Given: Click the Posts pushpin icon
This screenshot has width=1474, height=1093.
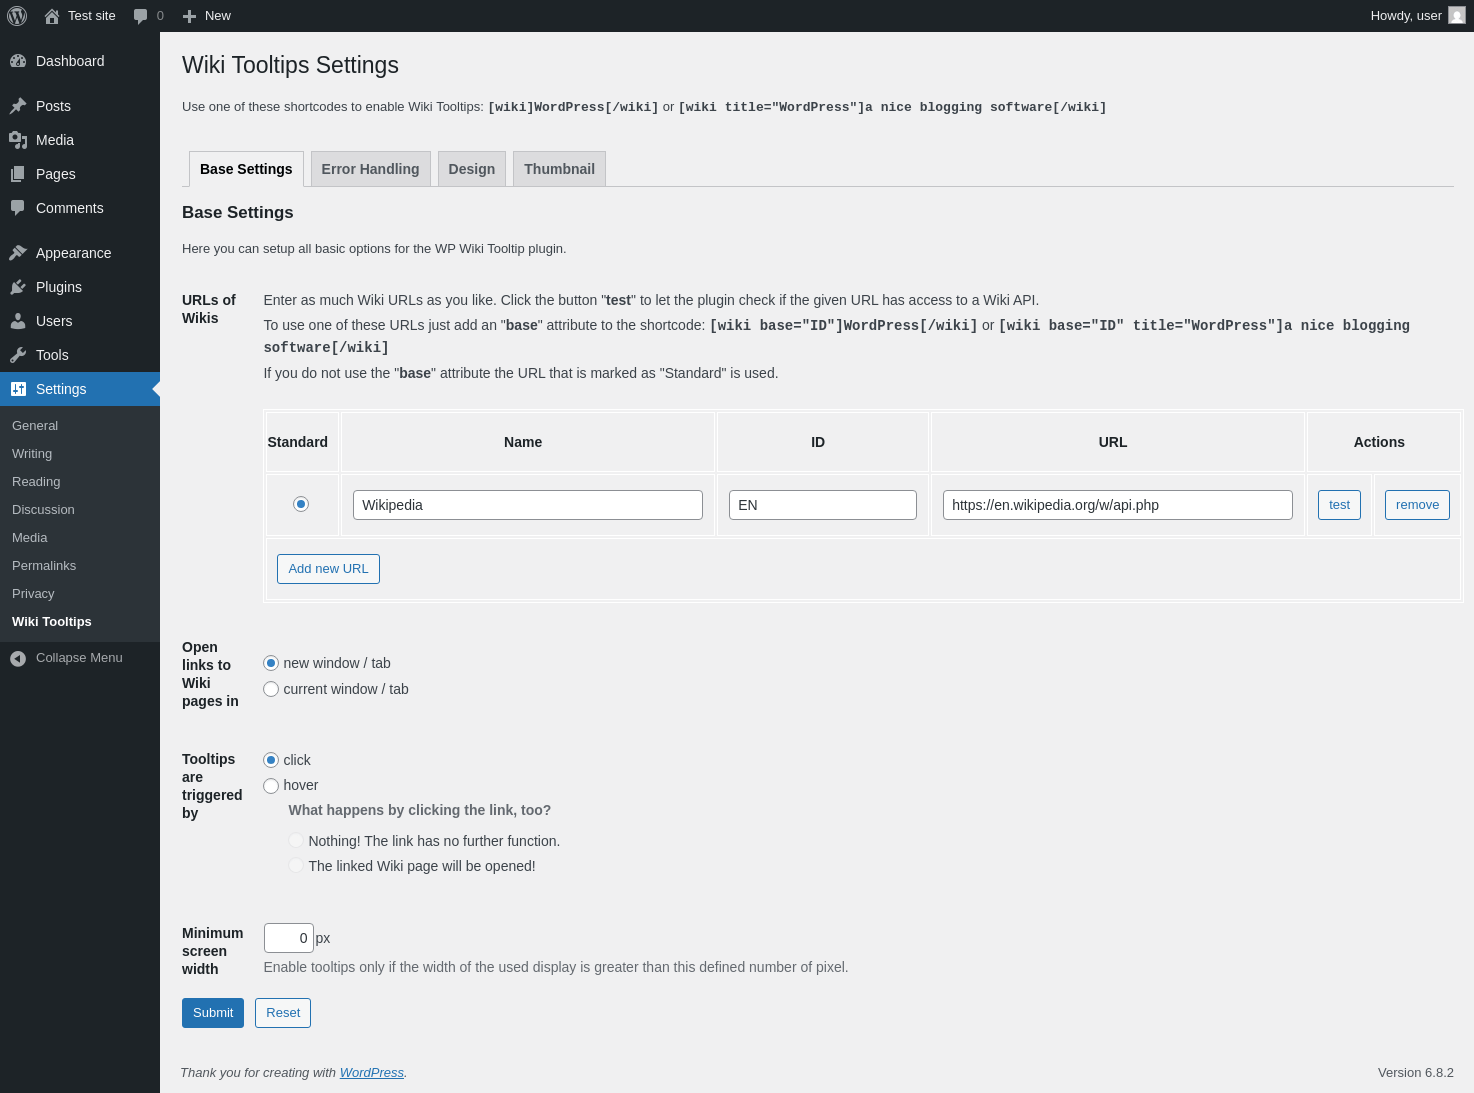Looking at the screenshot, I should coord(18,106).
